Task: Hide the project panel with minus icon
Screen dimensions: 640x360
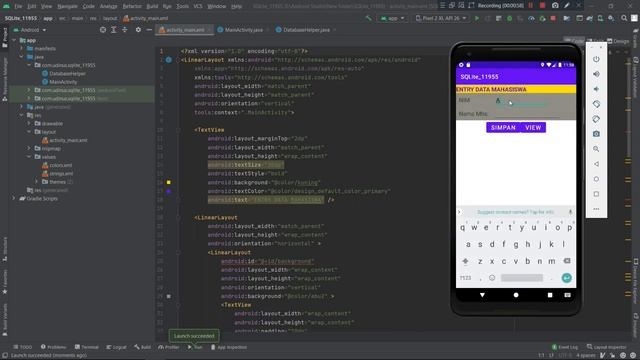Action: 149,30
